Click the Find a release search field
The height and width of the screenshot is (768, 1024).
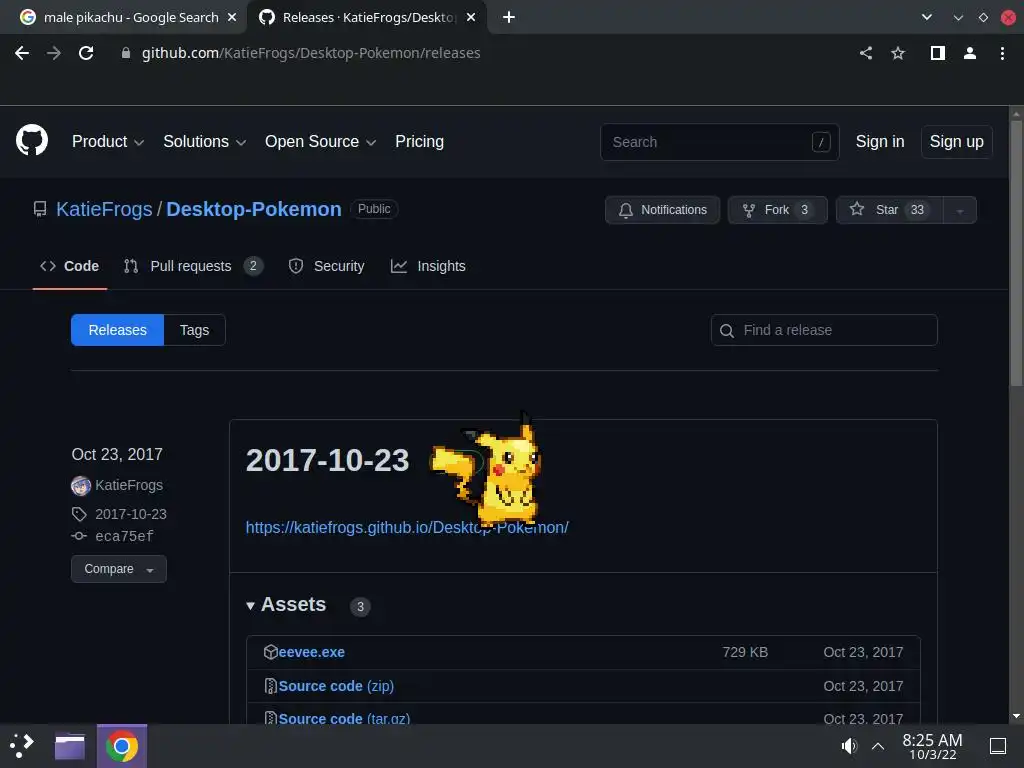(x=824, y=330)
